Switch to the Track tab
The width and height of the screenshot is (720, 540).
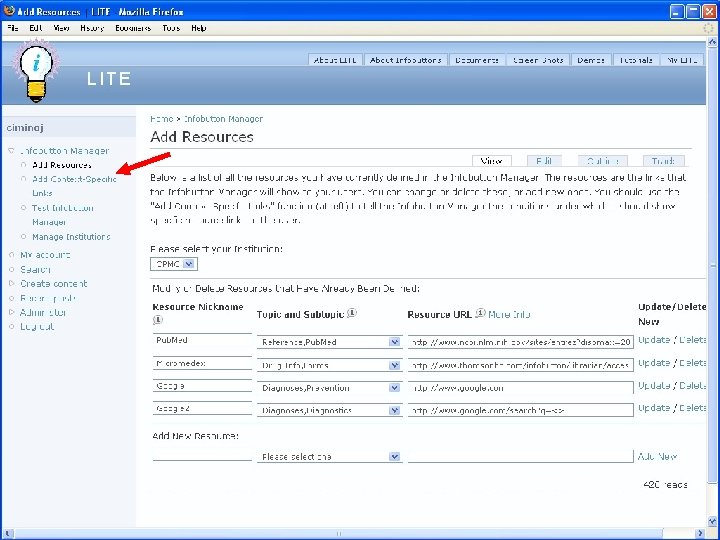[x=663, y=161]
